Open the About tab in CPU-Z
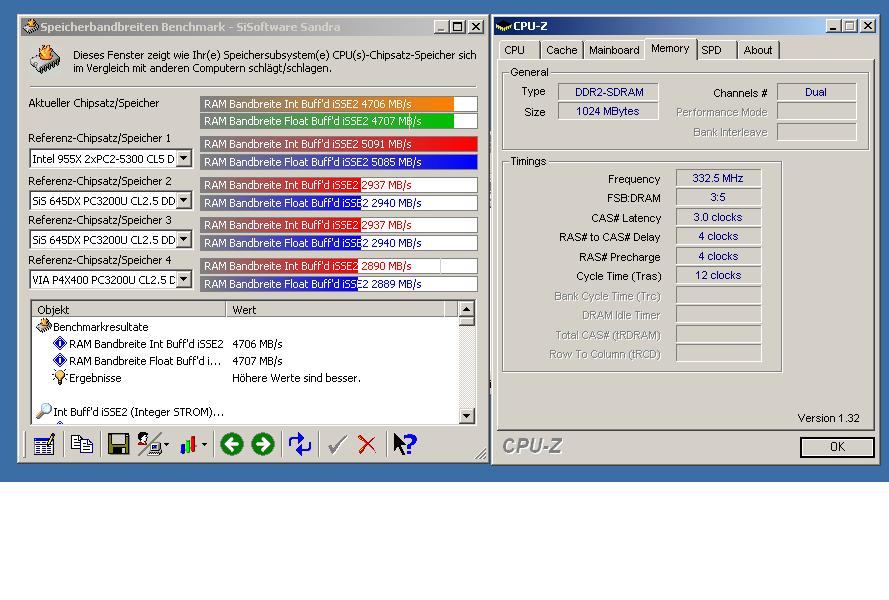 [758, 50]
